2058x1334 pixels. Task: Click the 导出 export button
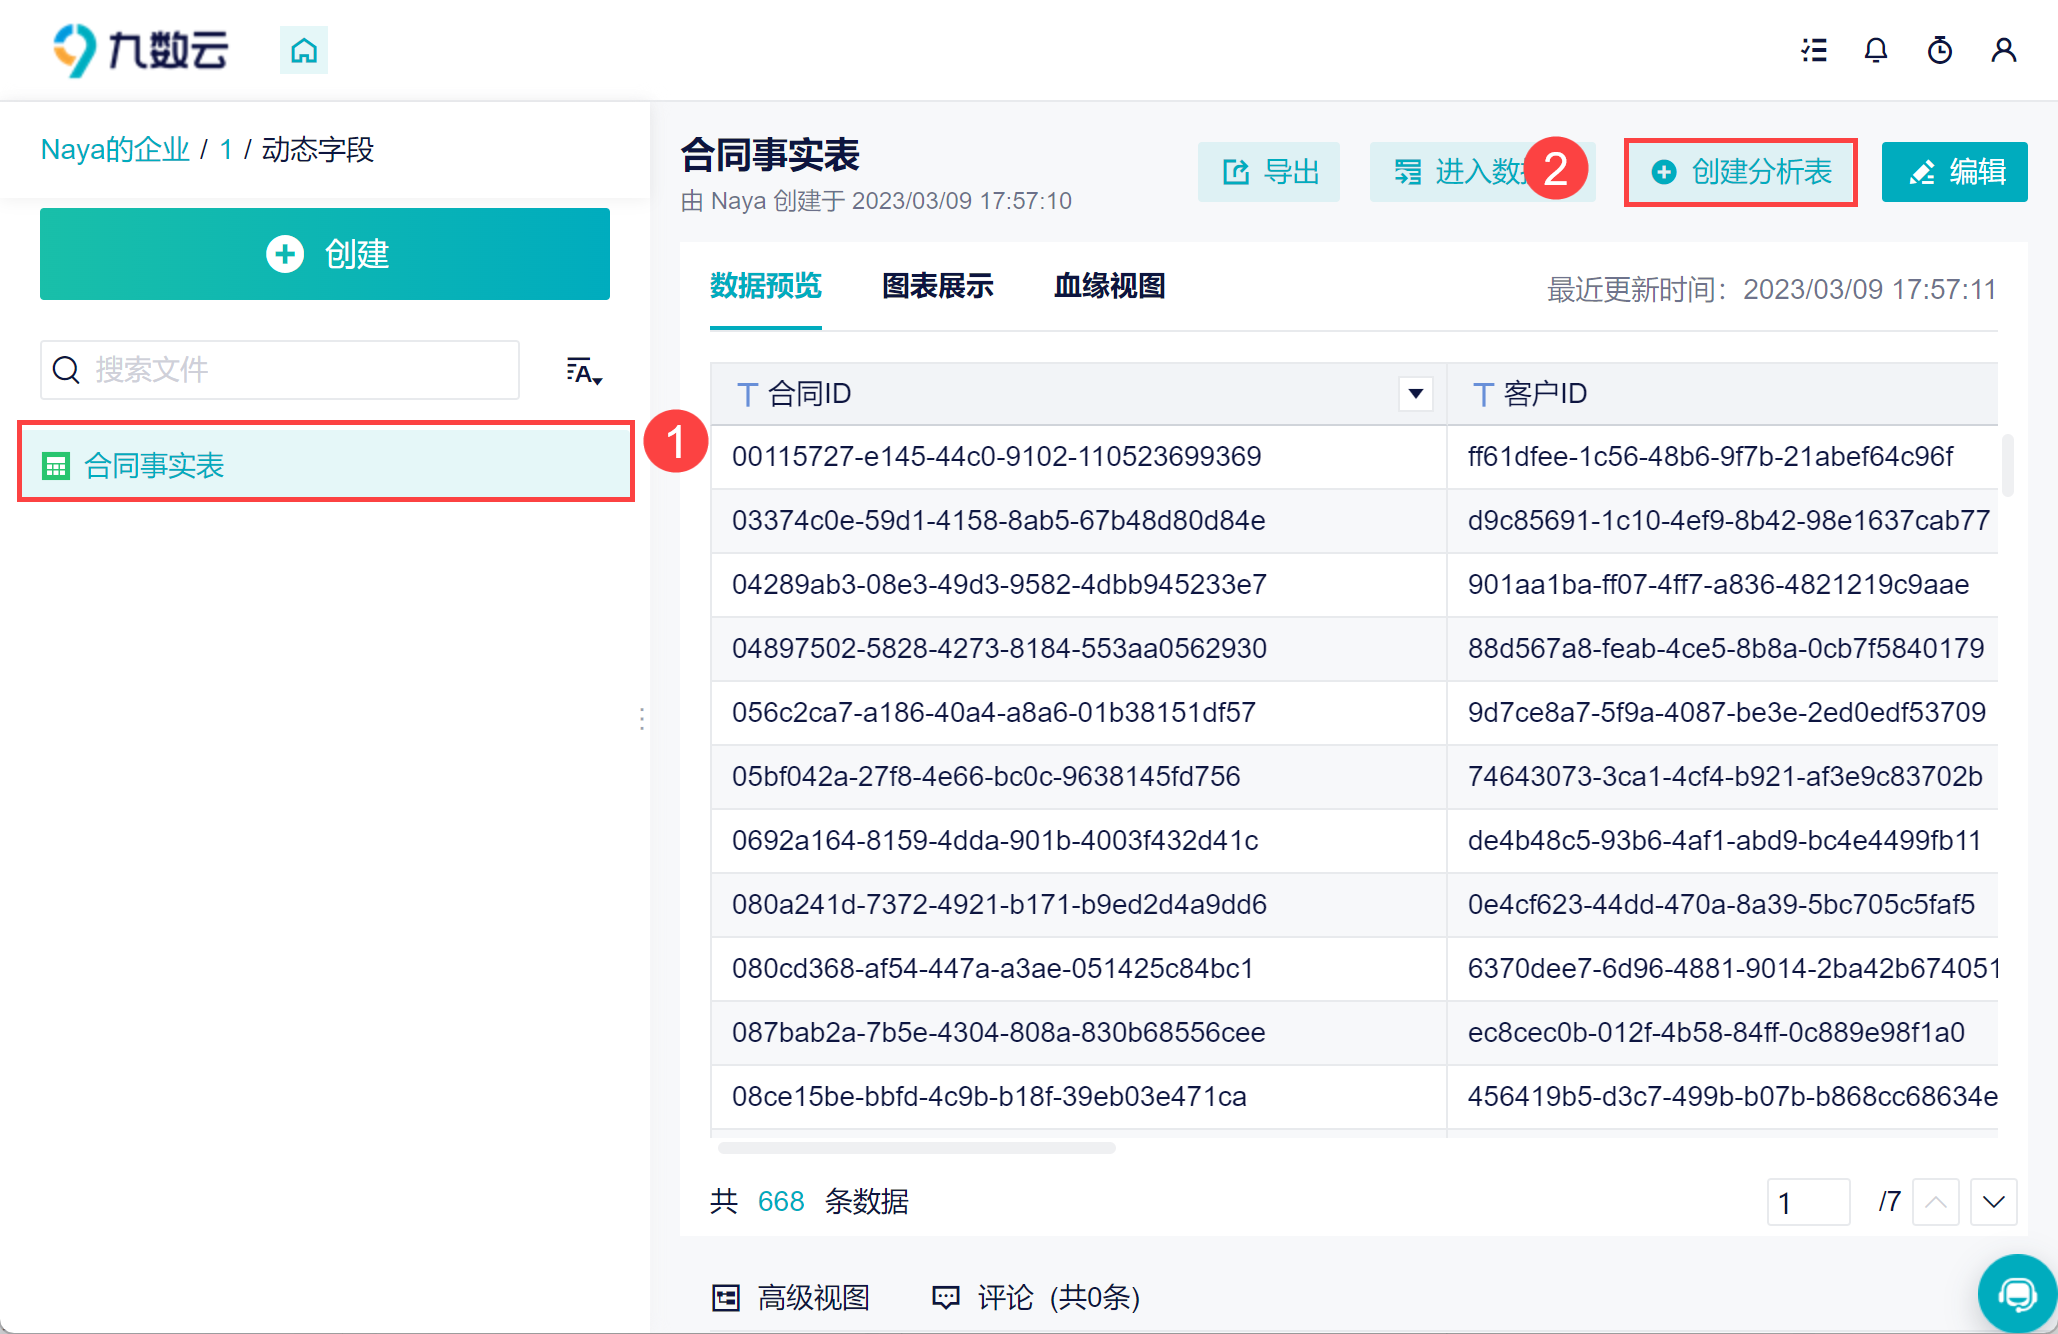pyautogui.click(x=1269, y=172)
